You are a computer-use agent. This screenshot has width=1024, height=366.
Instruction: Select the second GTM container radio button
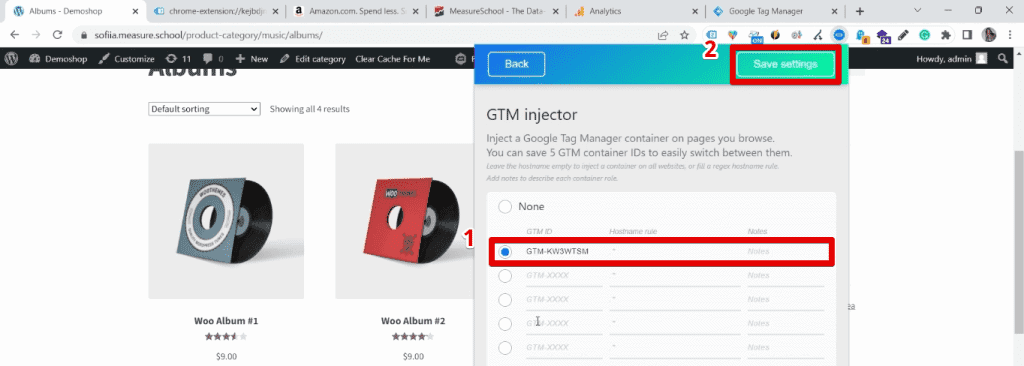click(505, 276)
